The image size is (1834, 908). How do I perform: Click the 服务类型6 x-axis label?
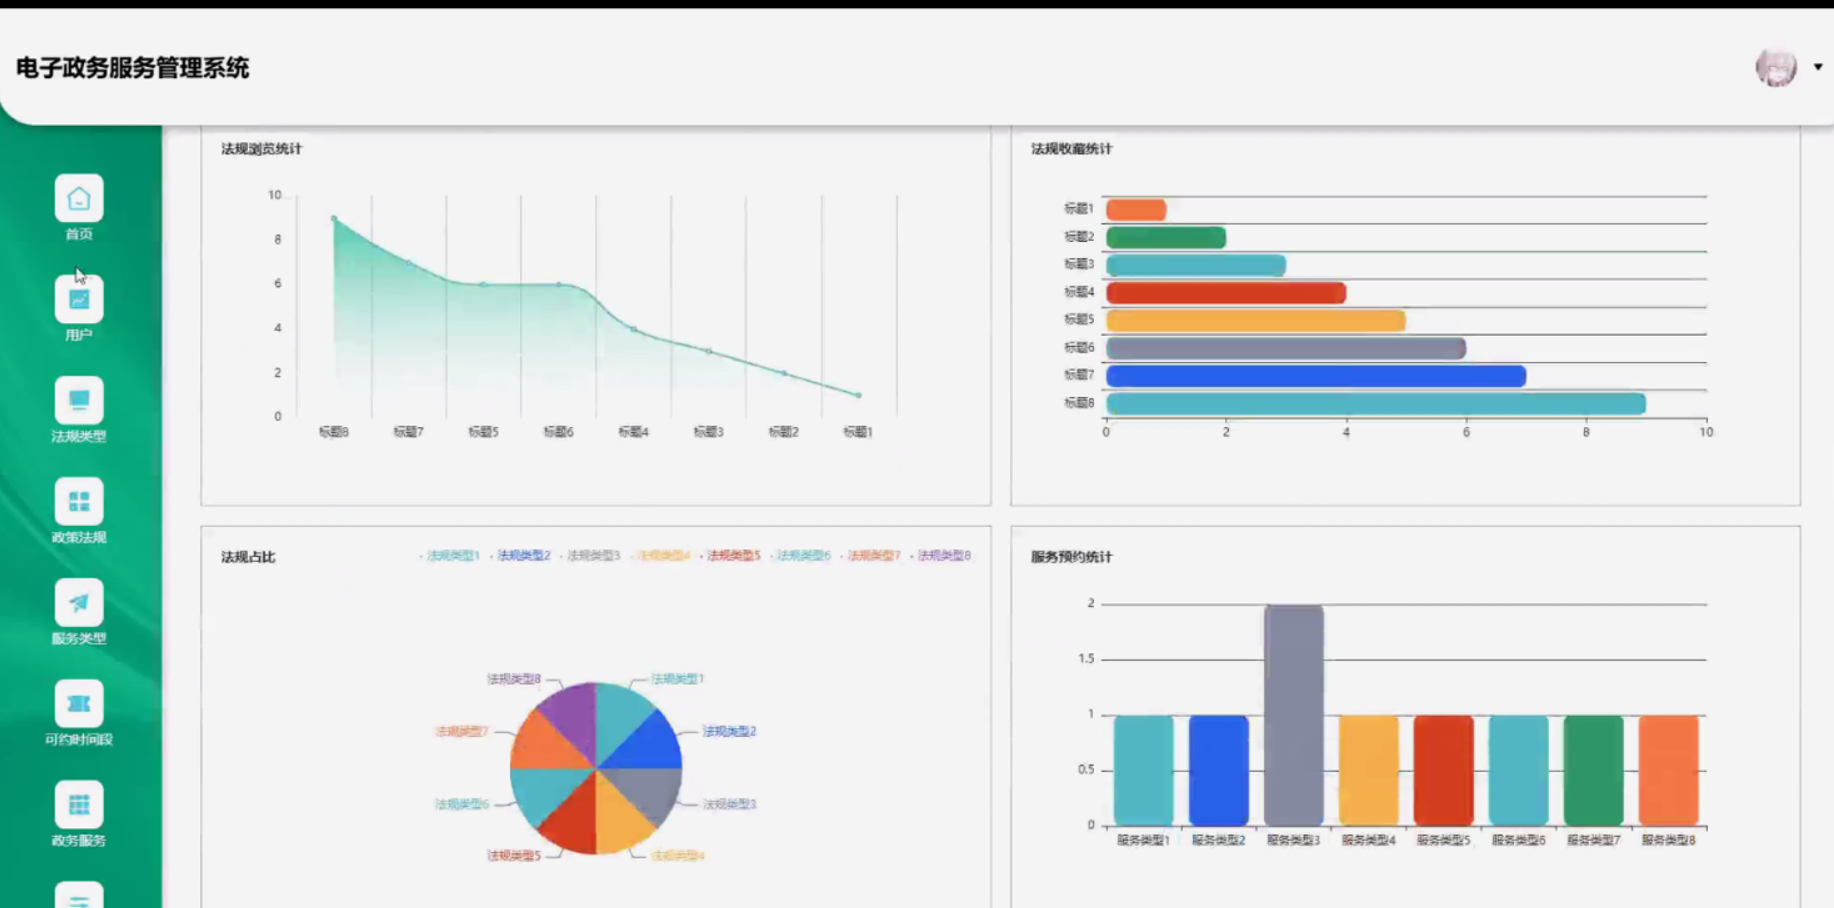coord(1518,841)
